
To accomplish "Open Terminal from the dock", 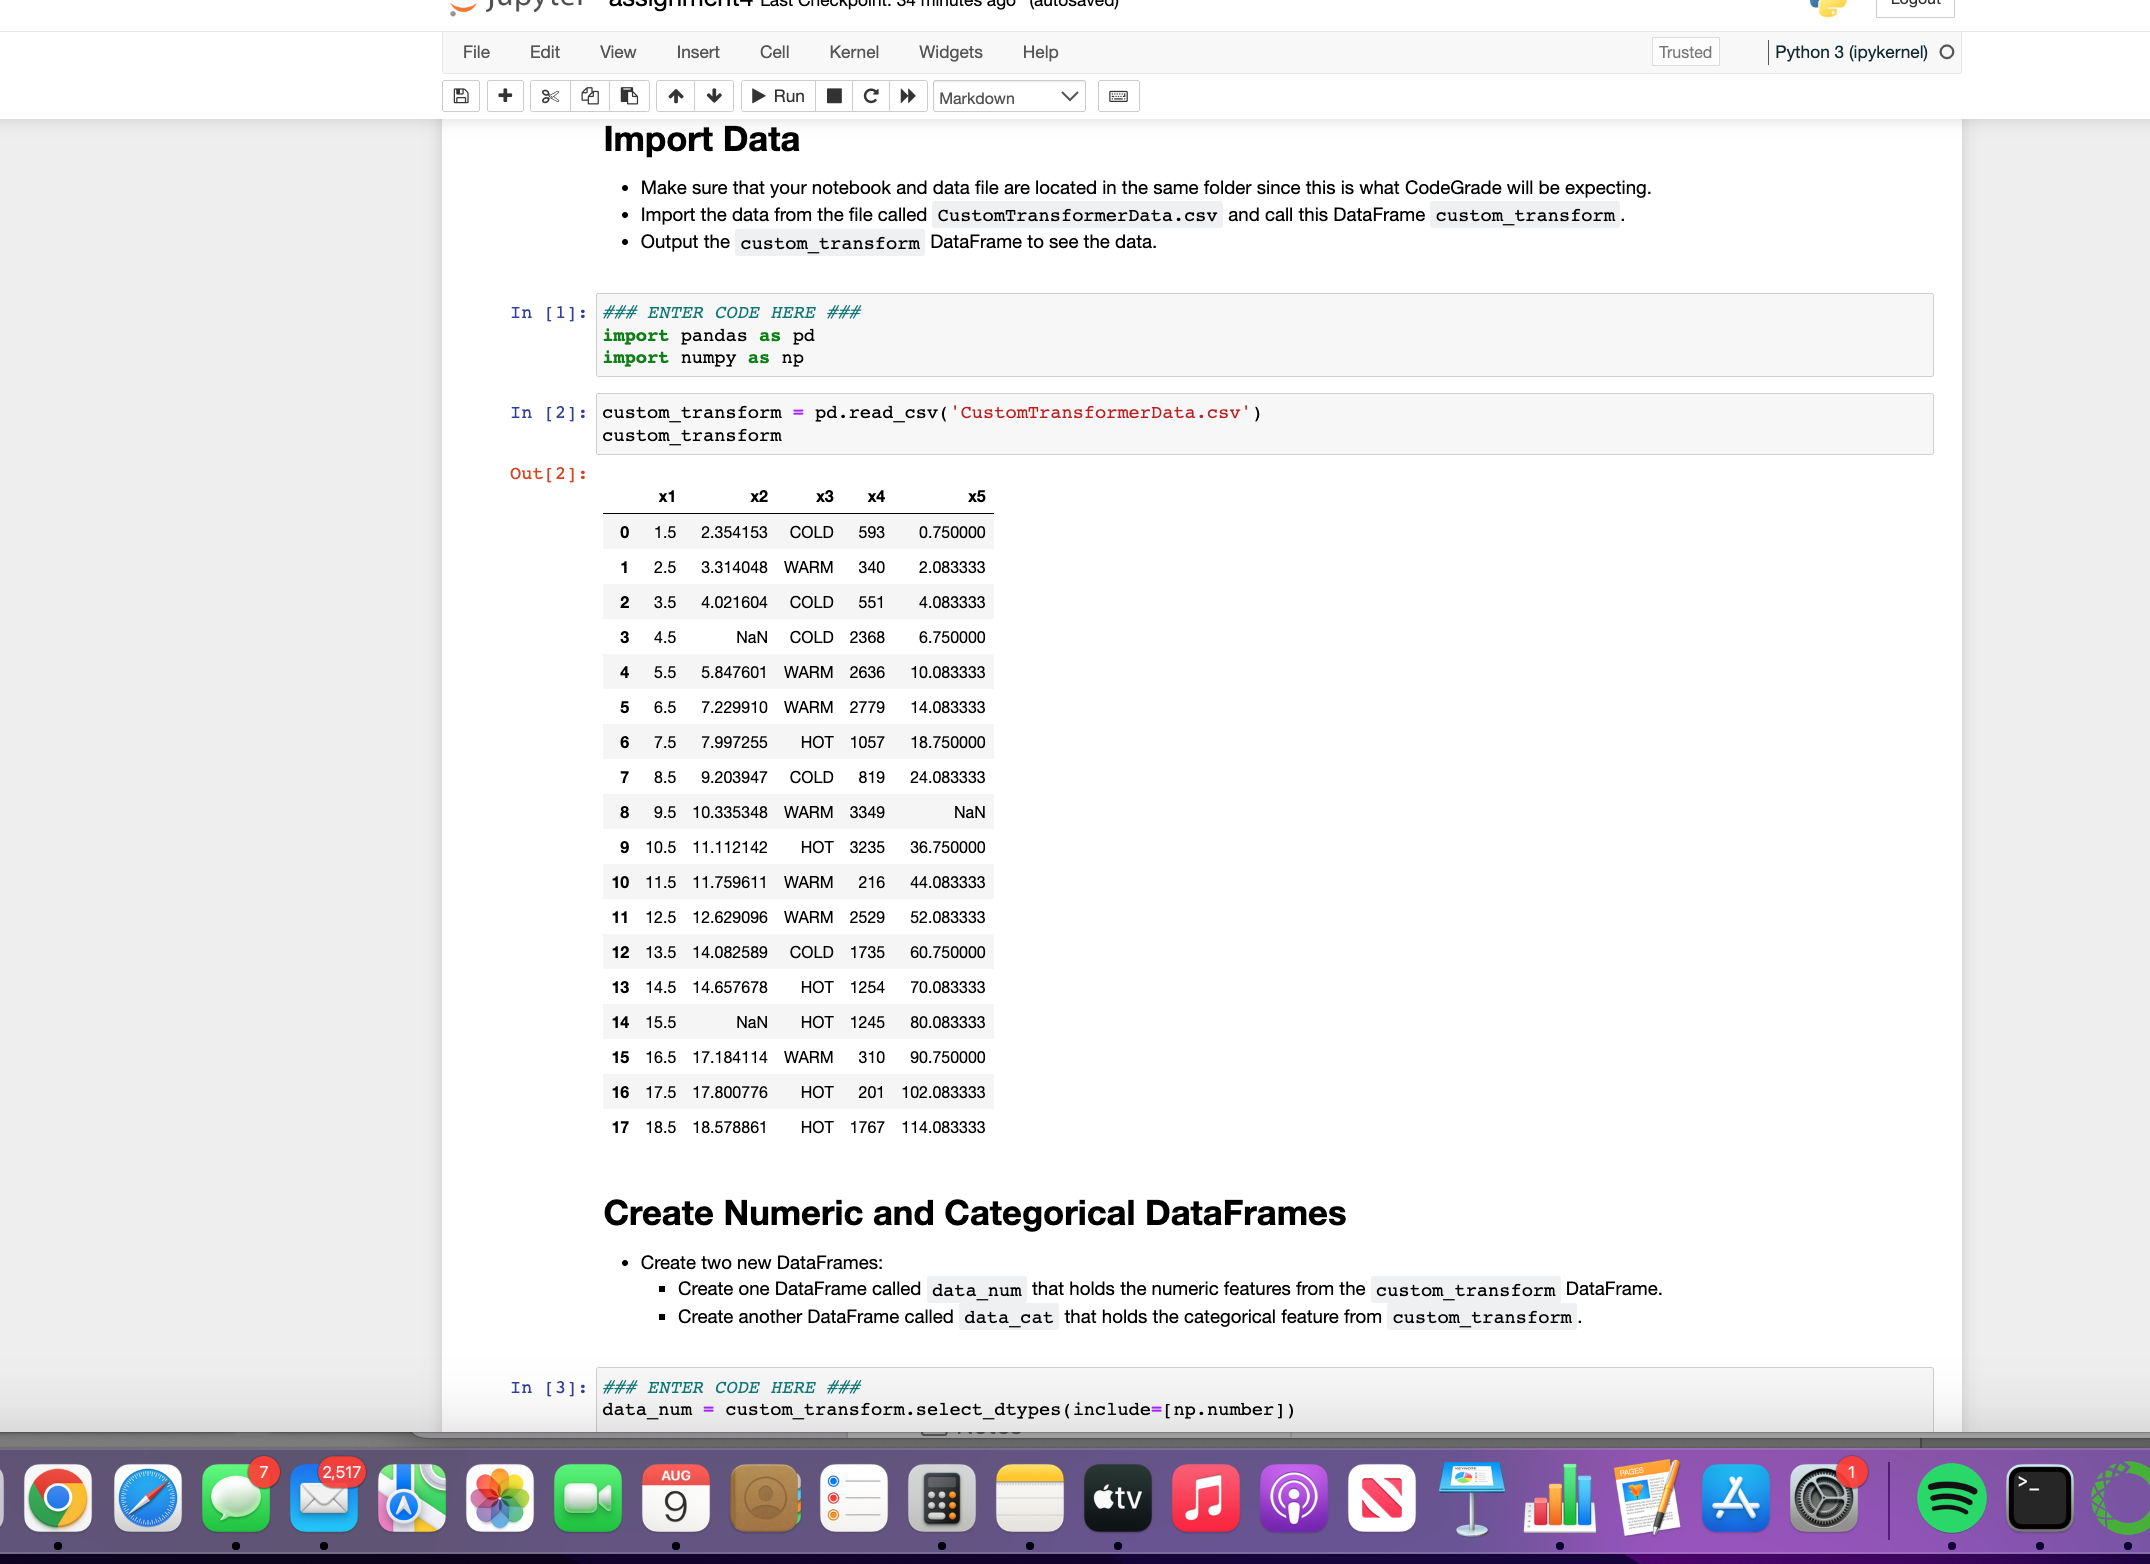I will pyautogui.click(x=2039, y=1499).
